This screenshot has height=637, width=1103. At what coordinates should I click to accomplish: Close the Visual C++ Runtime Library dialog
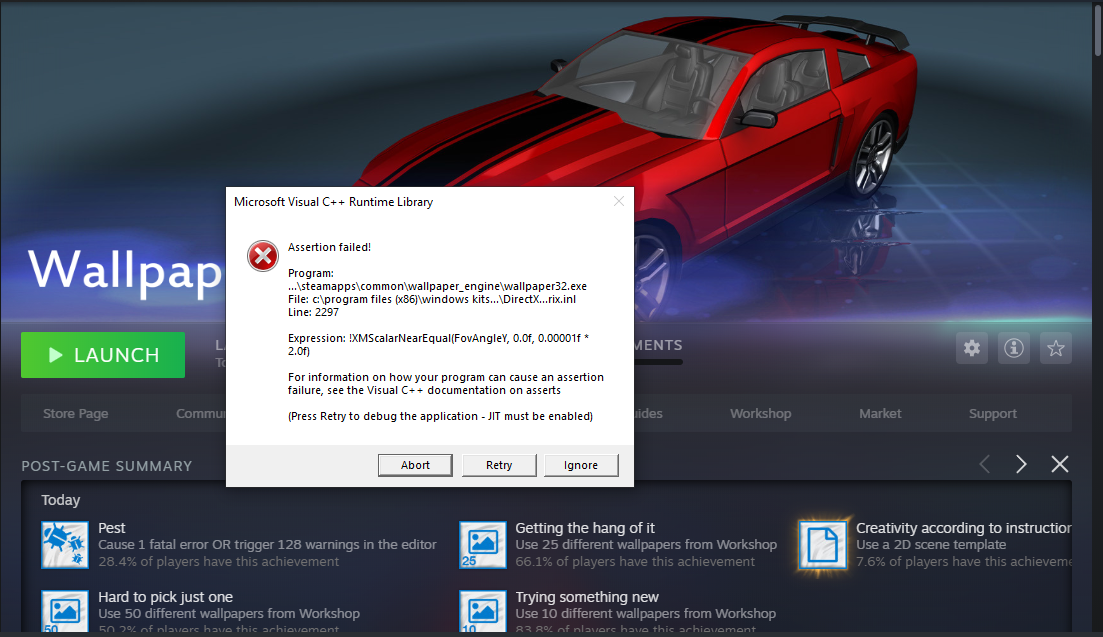coord(618,201)
